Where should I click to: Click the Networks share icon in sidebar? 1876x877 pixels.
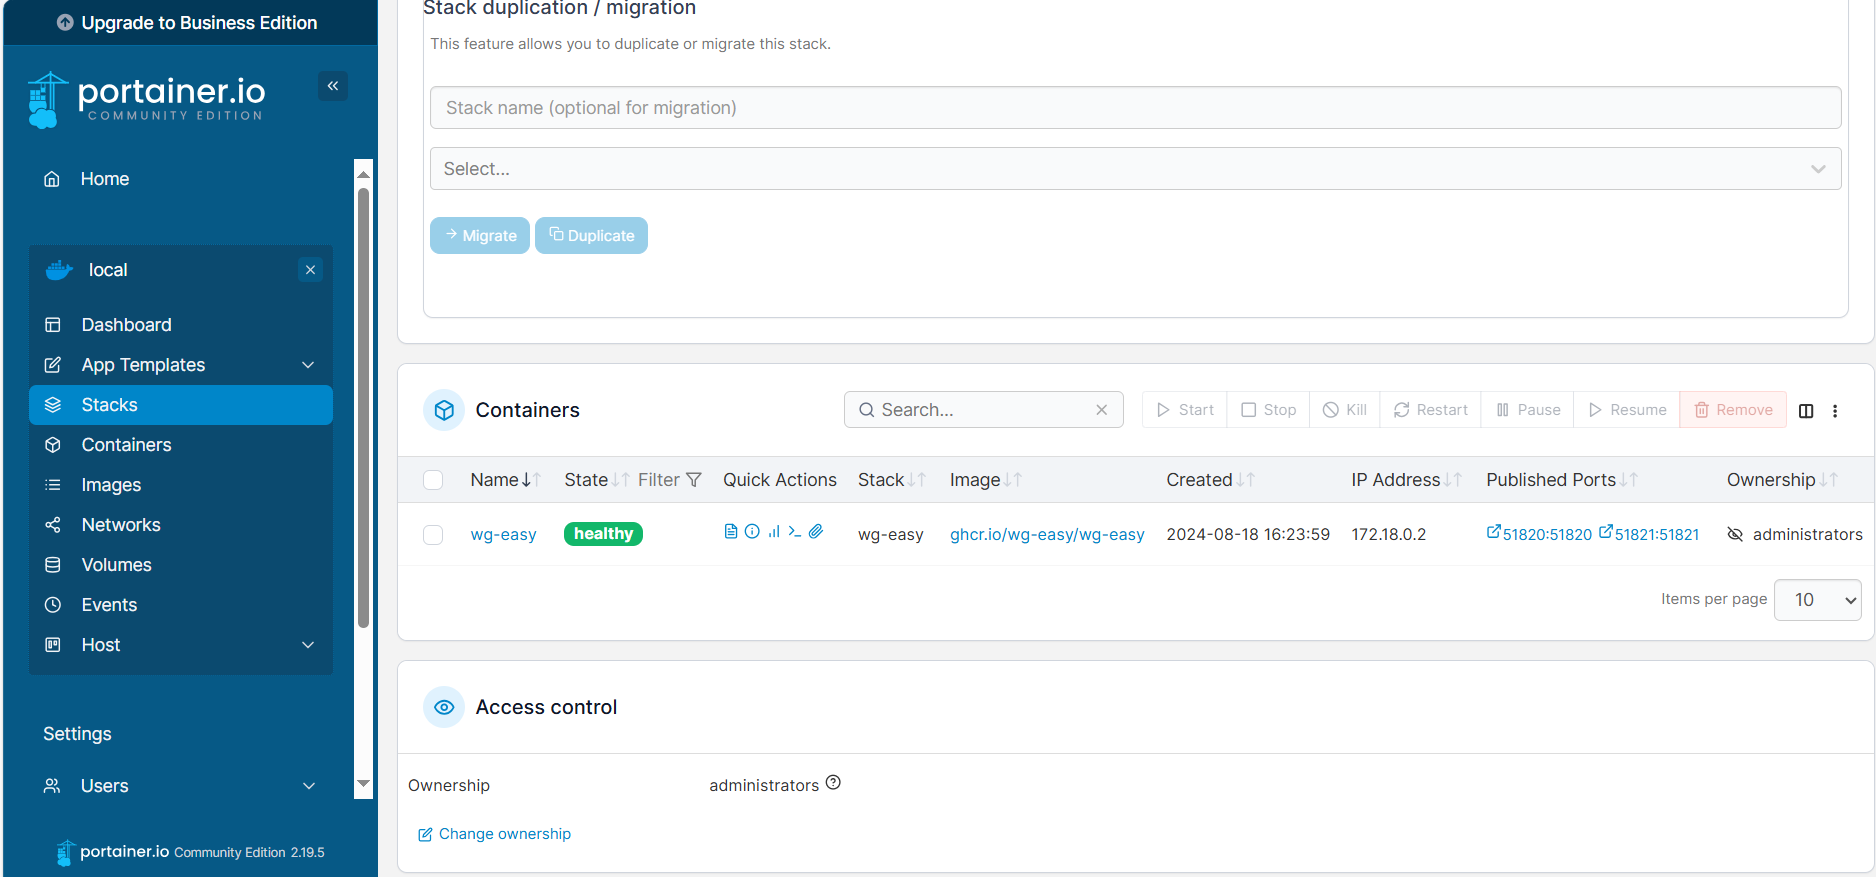(x=53, y=525)
